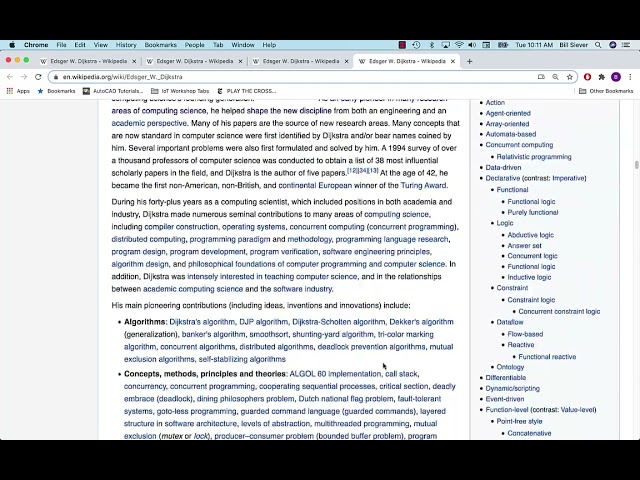Screen dimensions: 640x480
Task: Open the AutoCAD Tutorials bookmark
Action: [x=113, y=91]
